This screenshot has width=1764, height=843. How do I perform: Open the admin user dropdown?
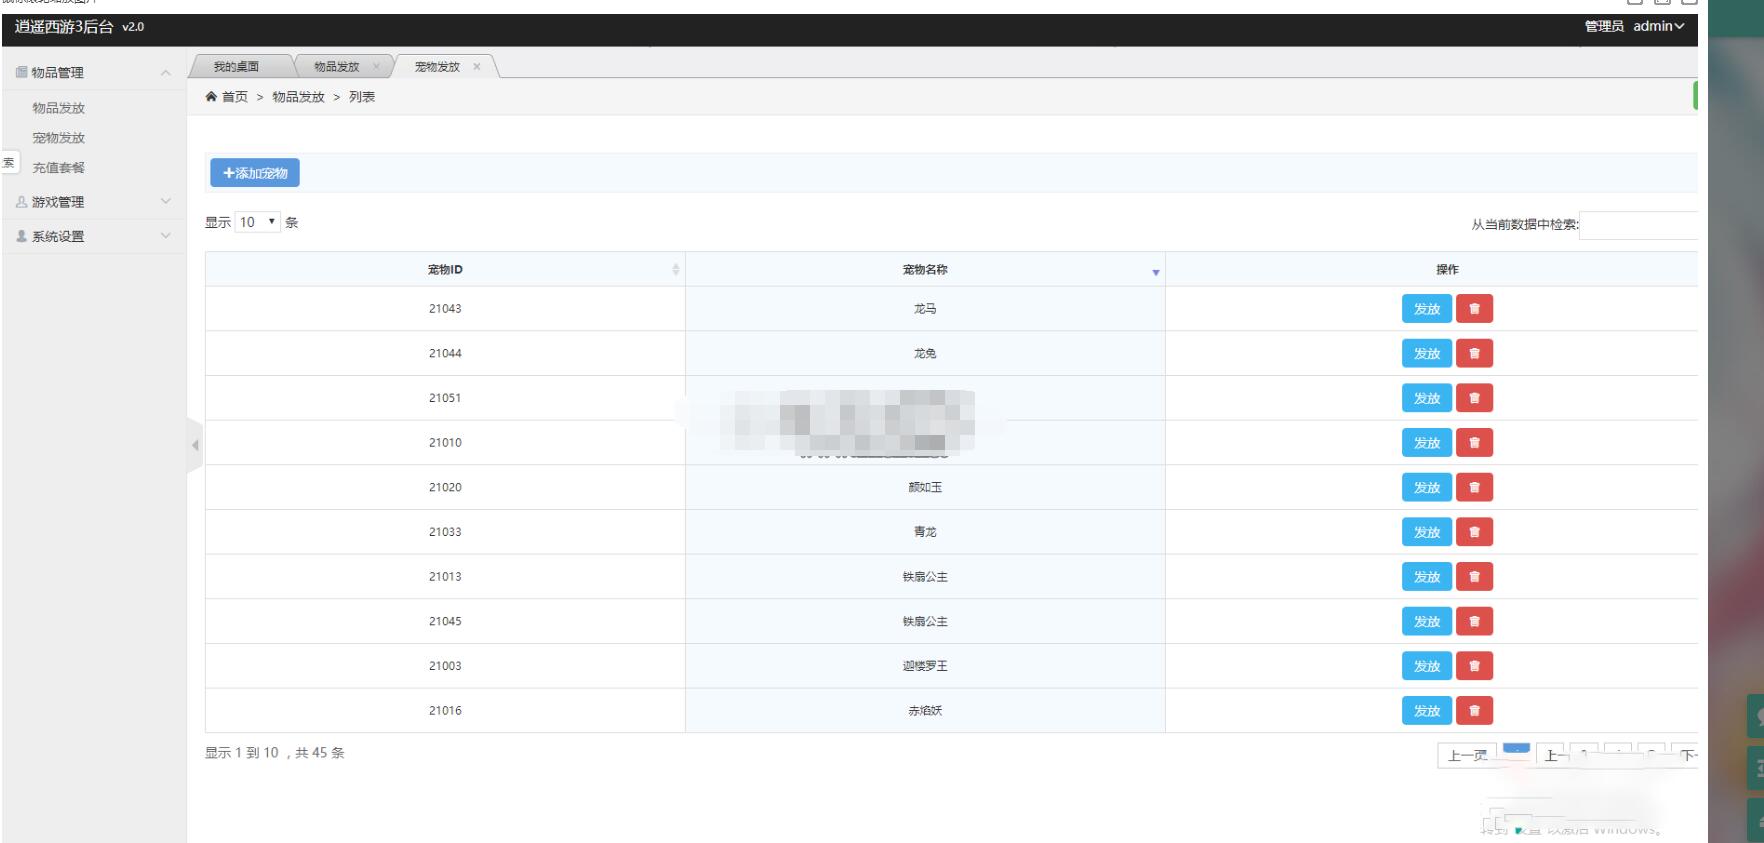(x=1657, y=26)
